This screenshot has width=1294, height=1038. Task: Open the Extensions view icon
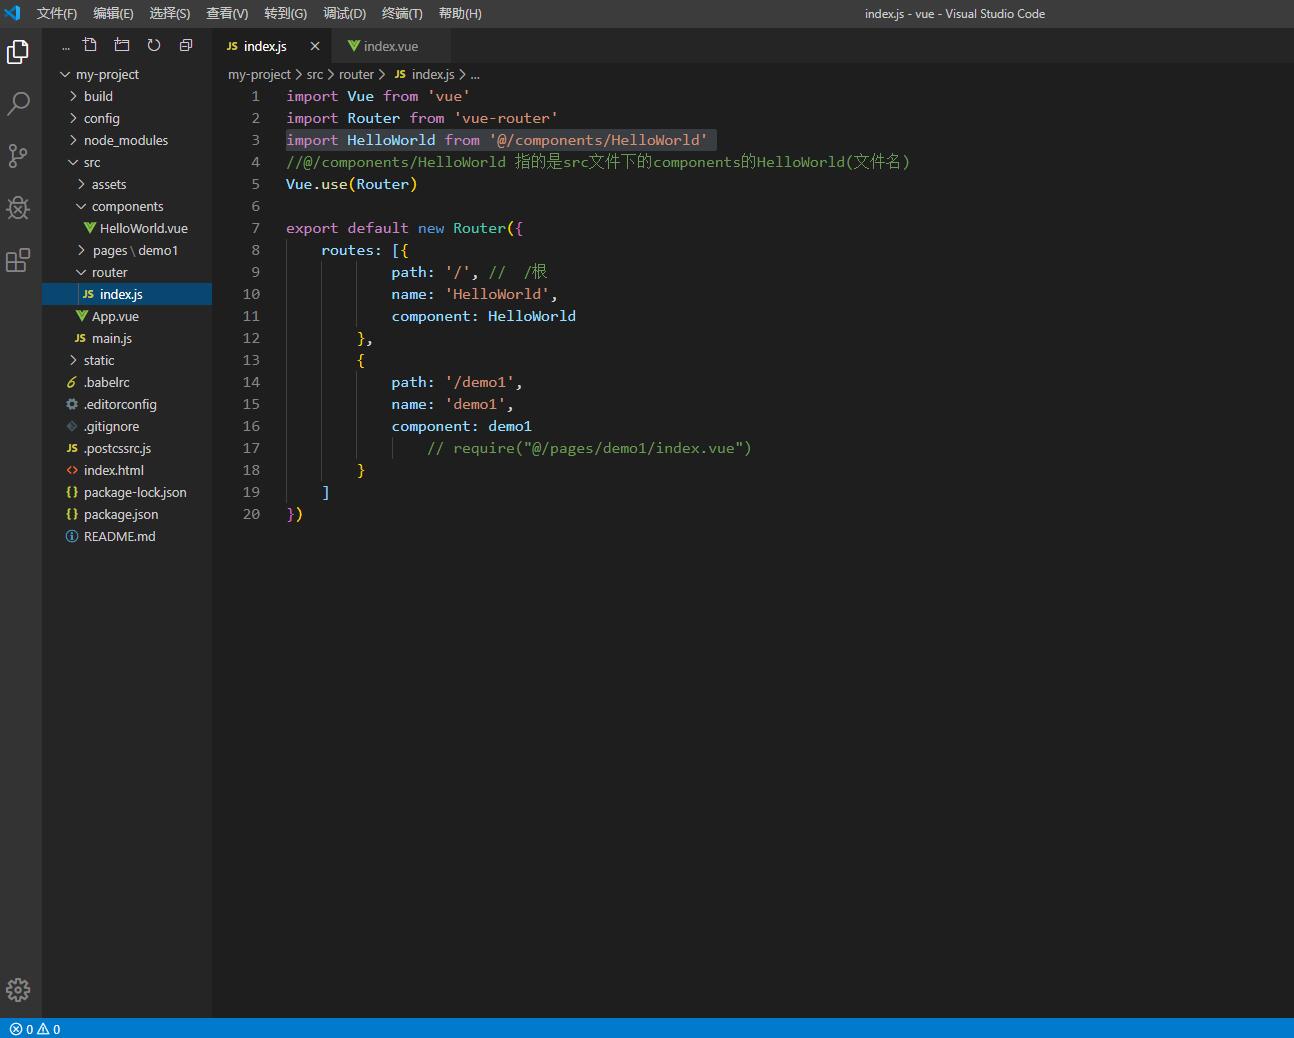pos(18,260)
